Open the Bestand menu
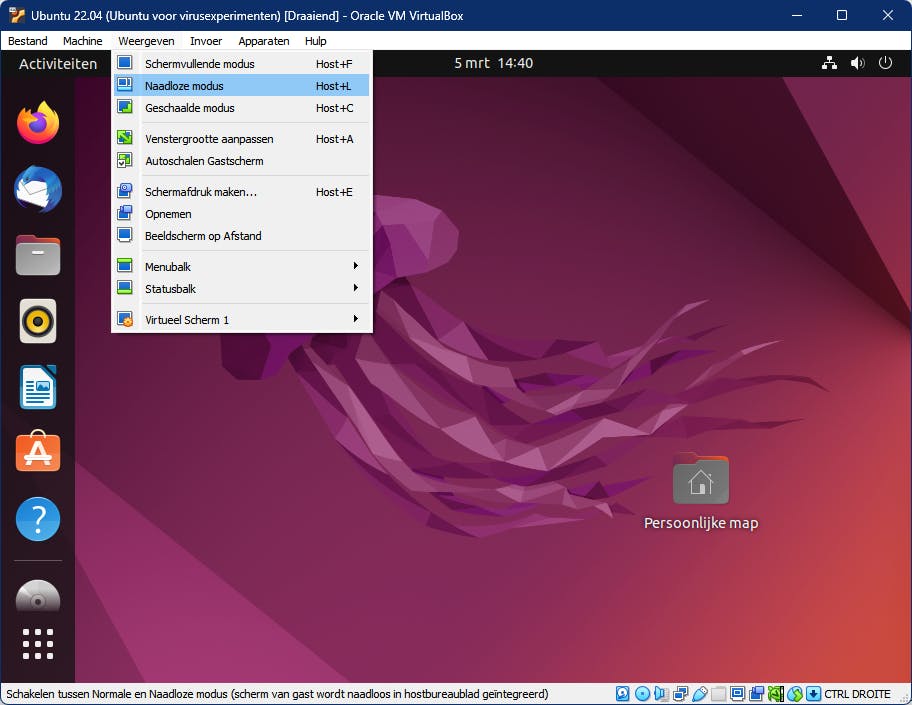This screenshot has height=705, width=912. click(x=28, y=41)
